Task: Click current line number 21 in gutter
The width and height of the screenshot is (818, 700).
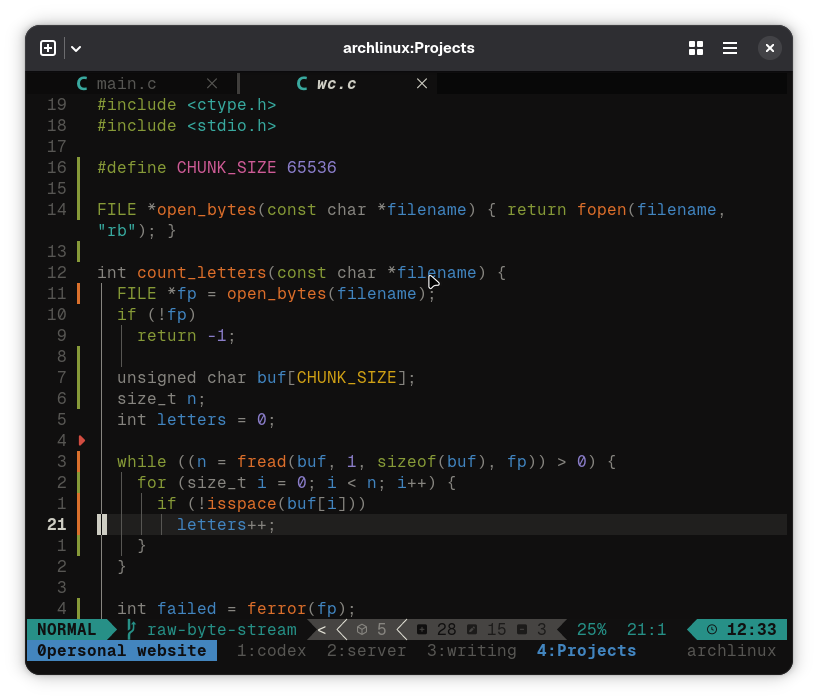Action: [x=57, y=525]
